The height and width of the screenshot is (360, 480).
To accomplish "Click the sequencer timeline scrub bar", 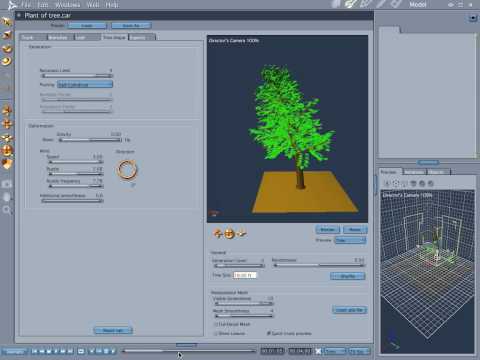I will pyautogui.click(x=189, y=351).
